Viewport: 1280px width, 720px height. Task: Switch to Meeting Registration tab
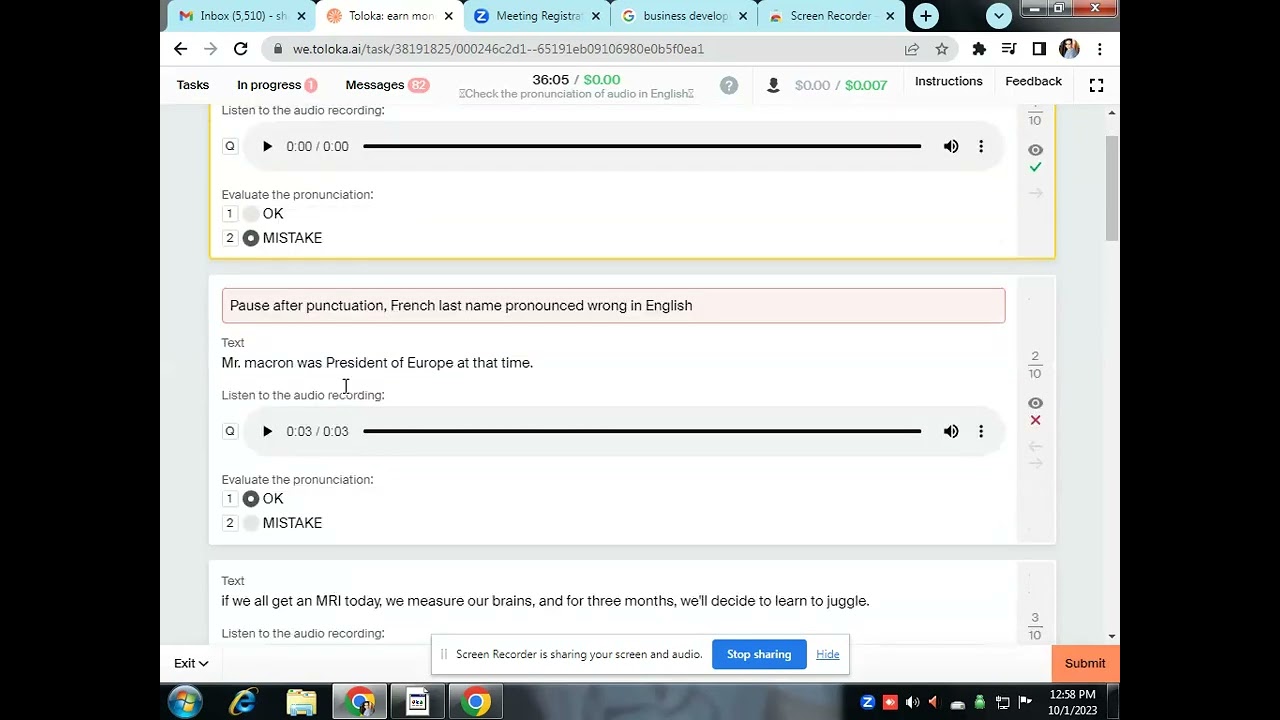point(538,16)
